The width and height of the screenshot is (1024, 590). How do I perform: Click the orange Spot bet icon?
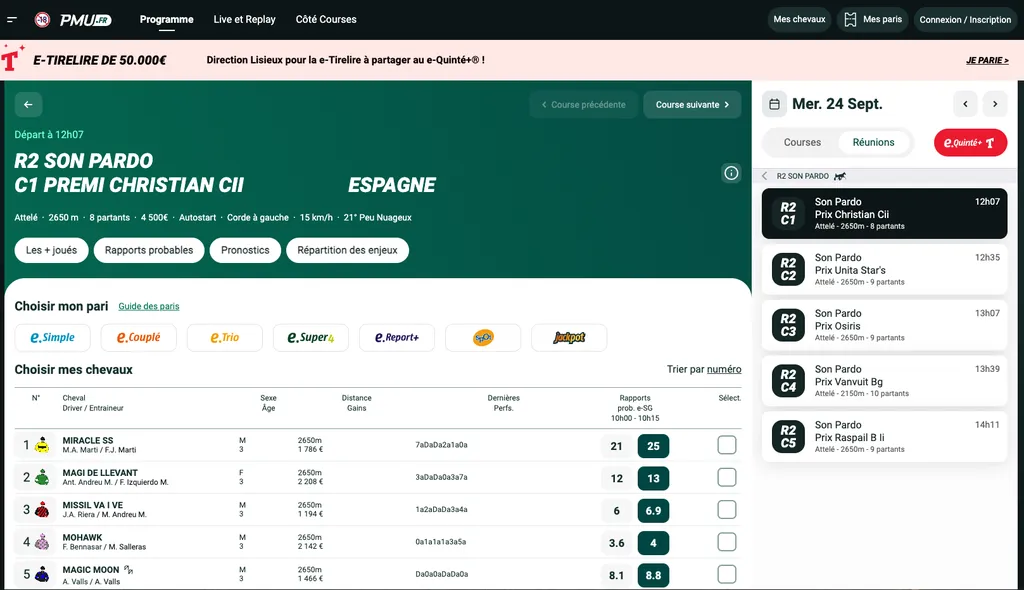[483, 337]
